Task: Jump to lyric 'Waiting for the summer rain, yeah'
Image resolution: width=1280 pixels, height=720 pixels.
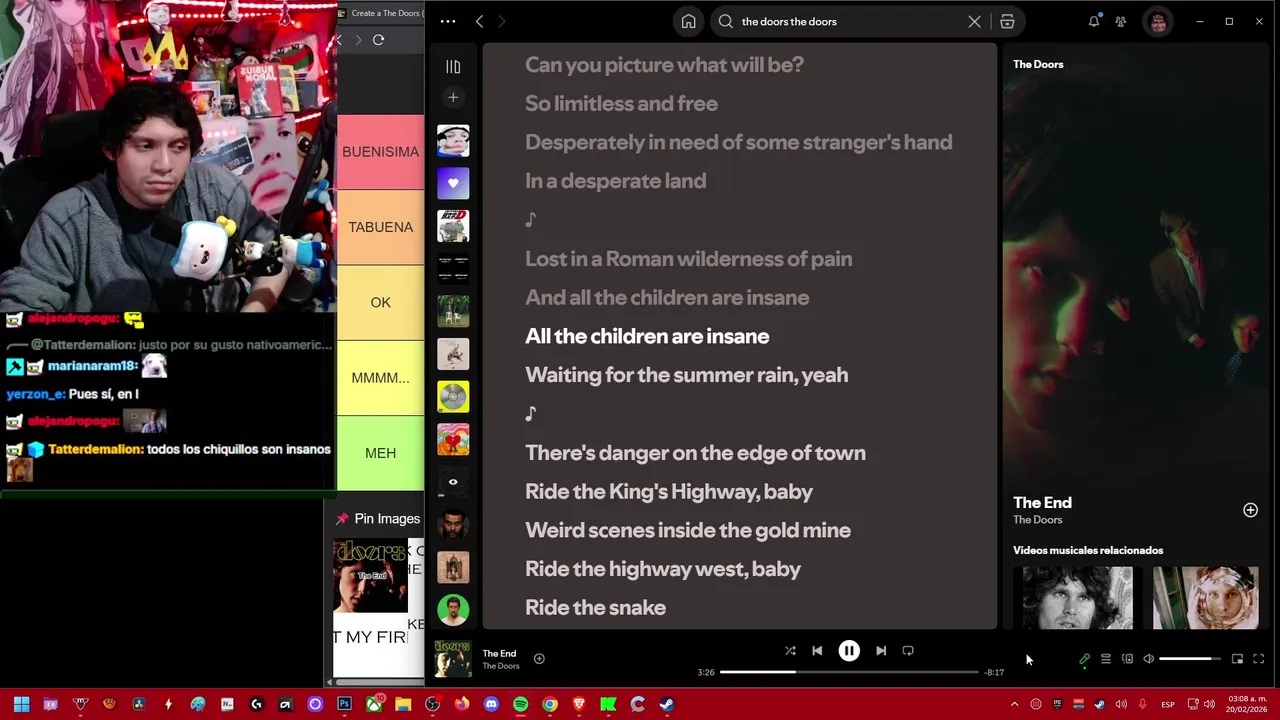Action: point(686,375)
